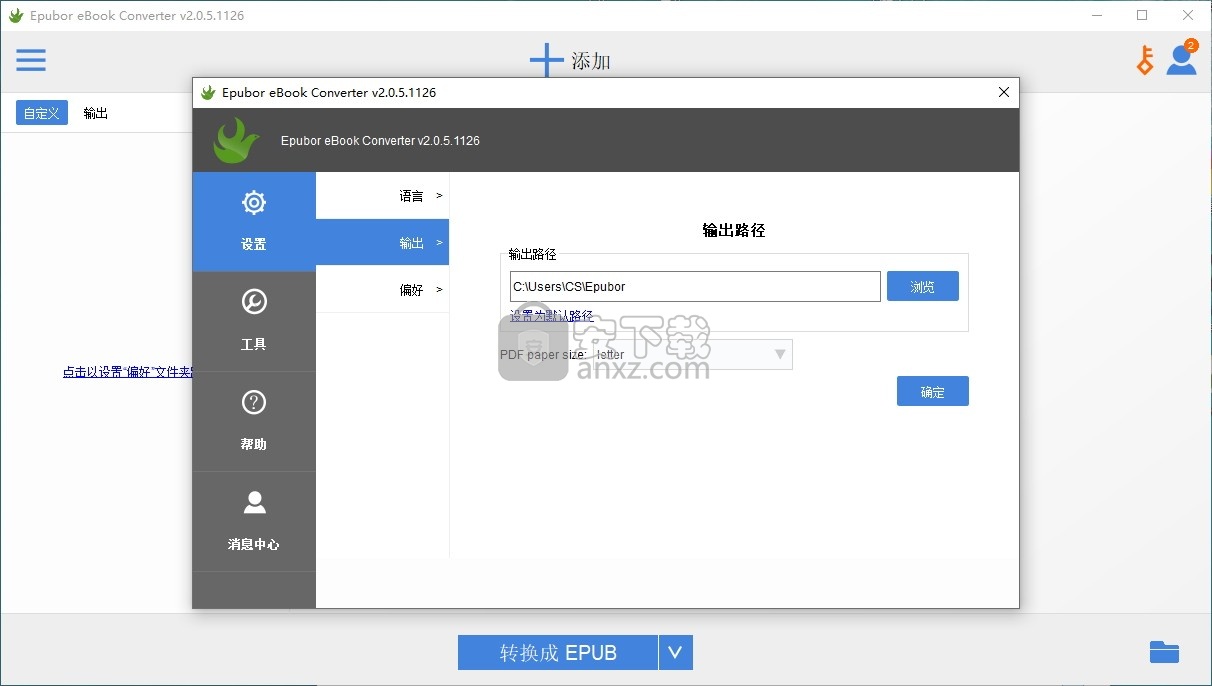Image resolution: width=1212 pixels, height=686 pixels.
Task: Open the 工具 wrench sidebar item
Action: coord(254,321)
